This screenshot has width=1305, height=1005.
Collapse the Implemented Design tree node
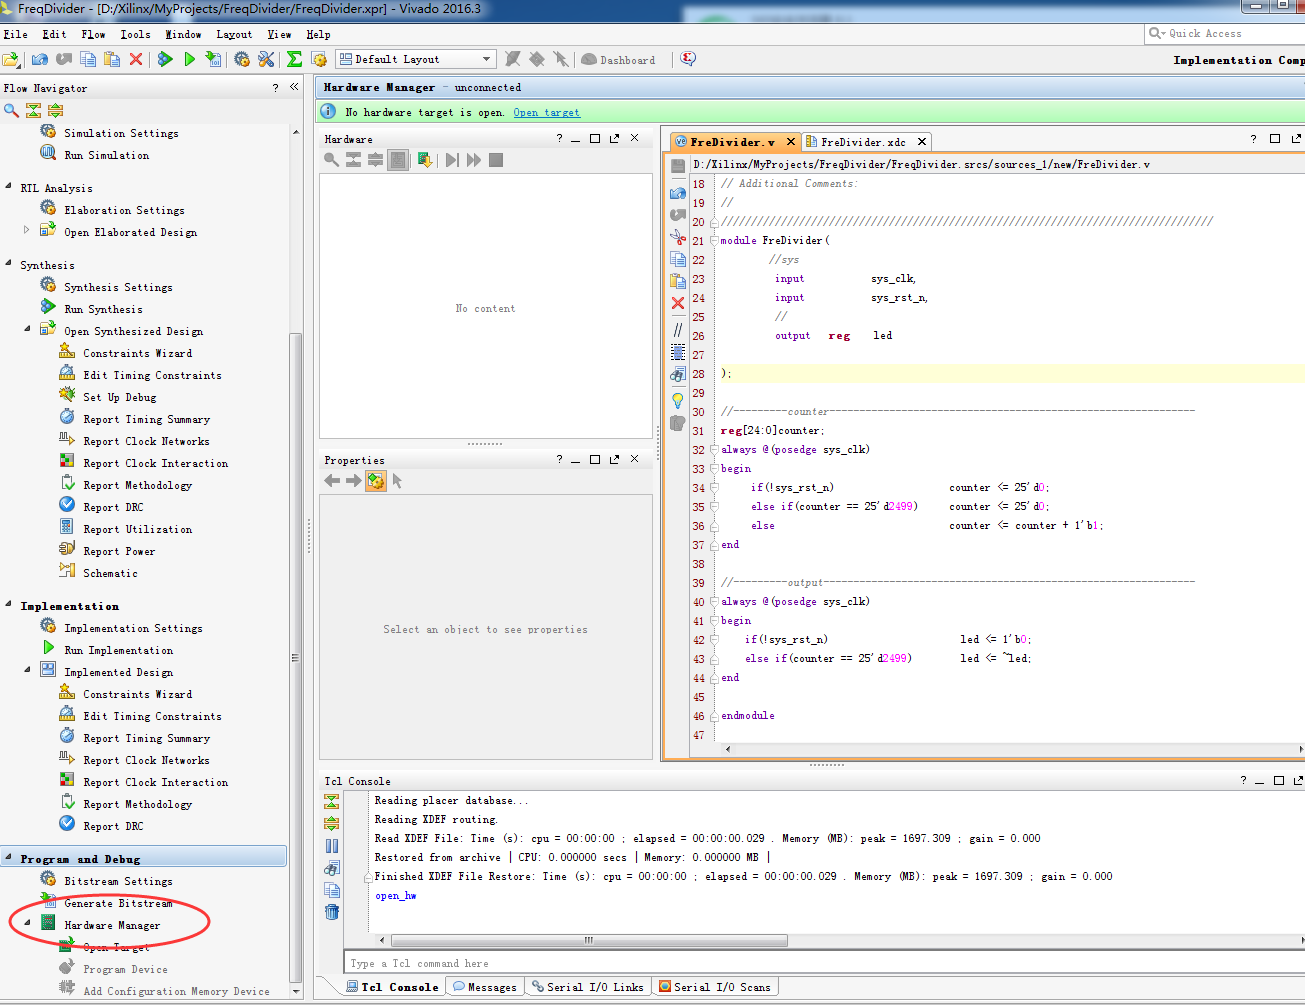point(27,671)
